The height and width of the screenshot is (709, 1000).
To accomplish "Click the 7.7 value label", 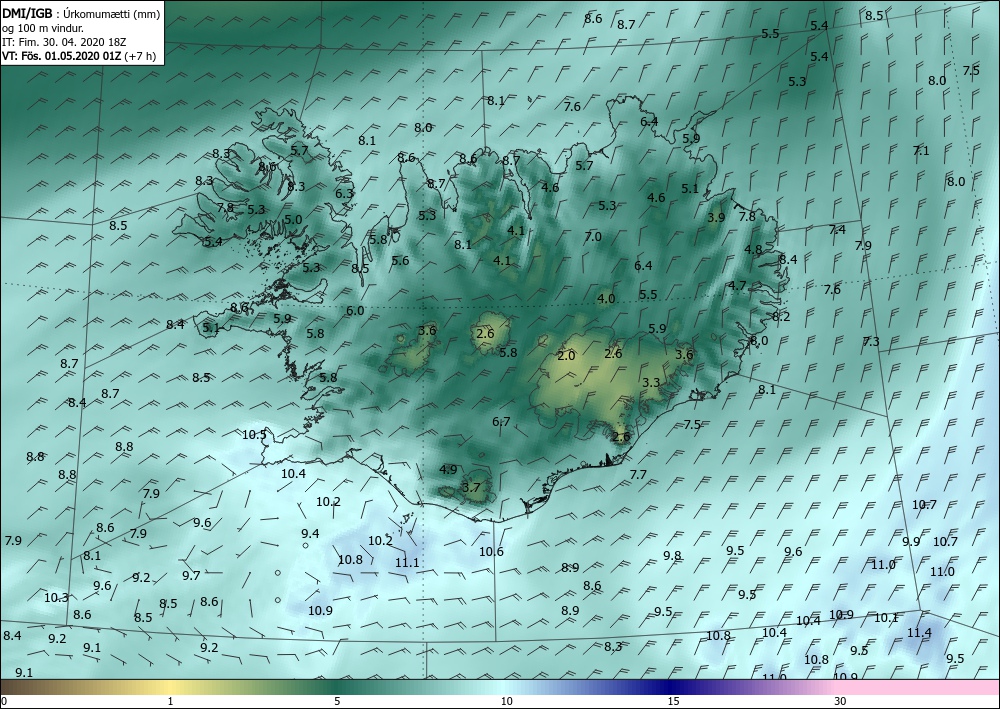I will tap(638, 474).
